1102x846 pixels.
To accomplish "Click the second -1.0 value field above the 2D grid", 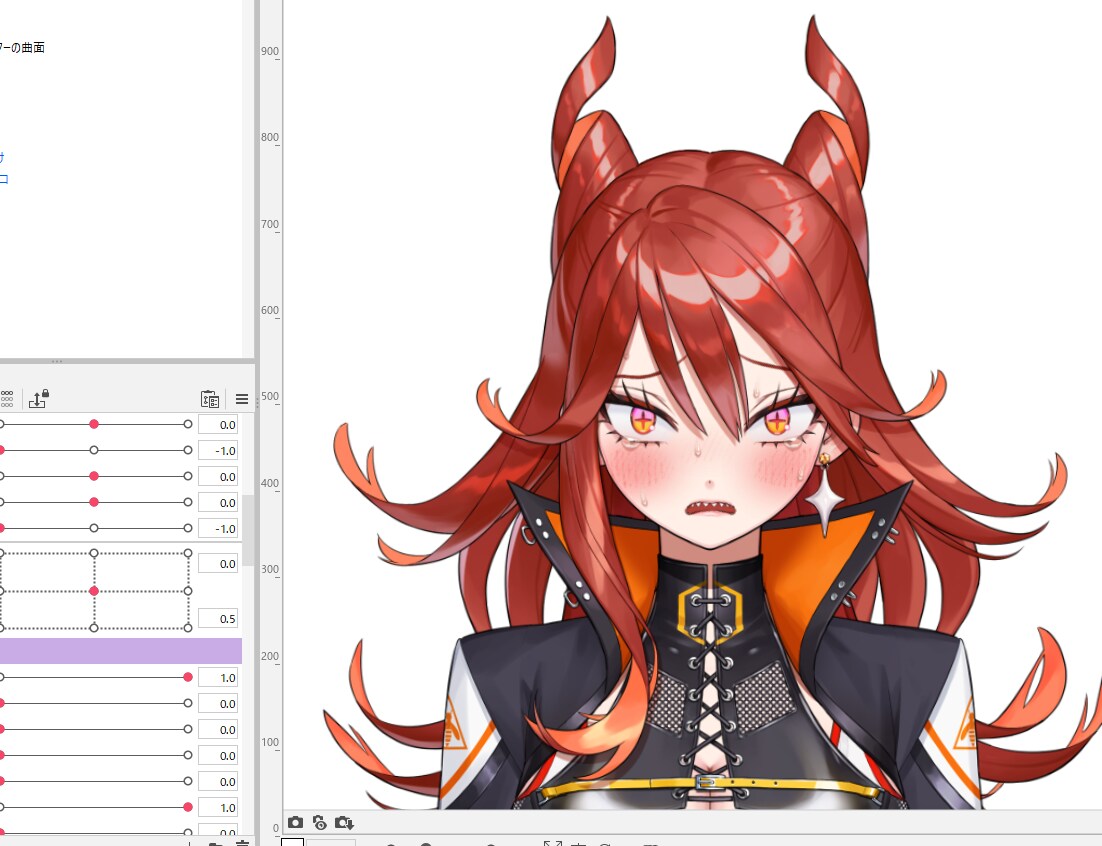I will (219, 528).
